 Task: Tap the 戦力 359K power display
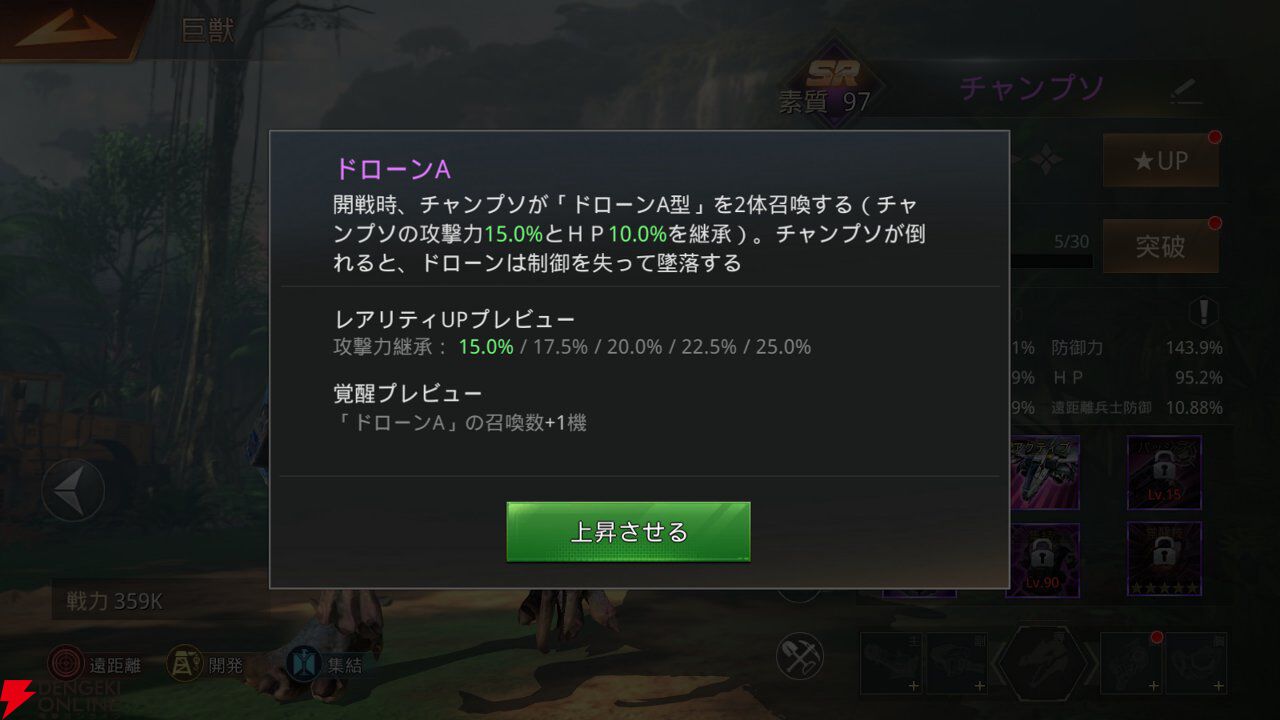coord(115,601)
